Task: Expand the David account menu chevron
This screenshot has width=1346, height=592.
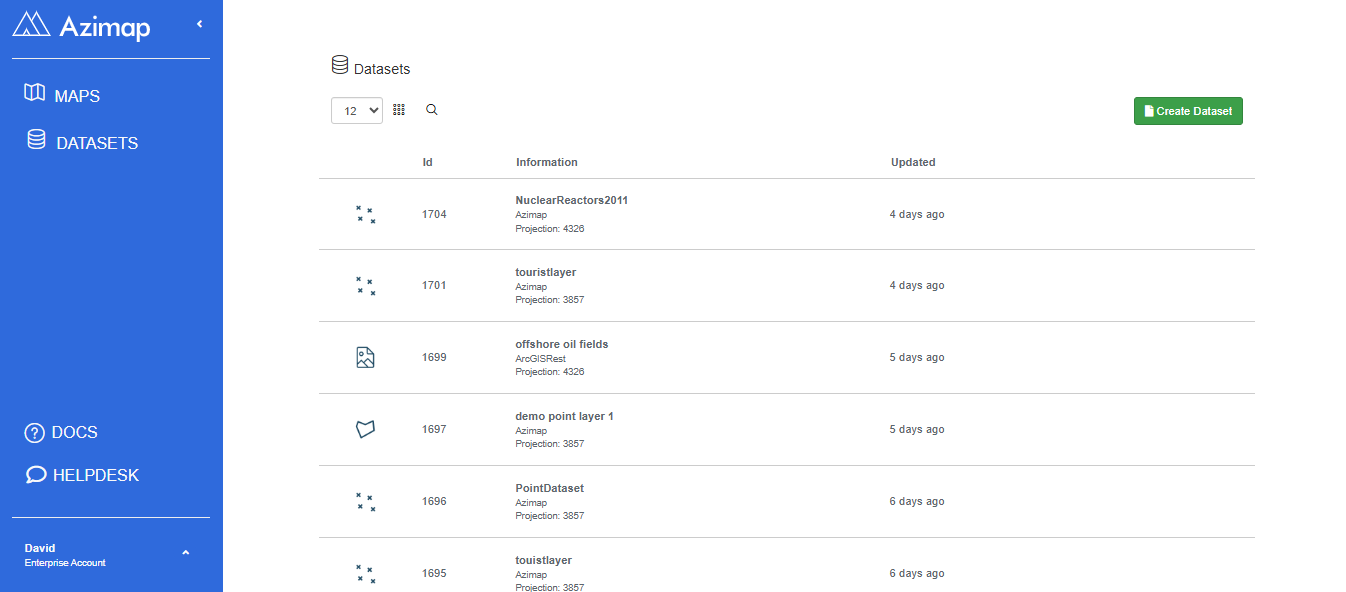Action: tap(185, 553)
